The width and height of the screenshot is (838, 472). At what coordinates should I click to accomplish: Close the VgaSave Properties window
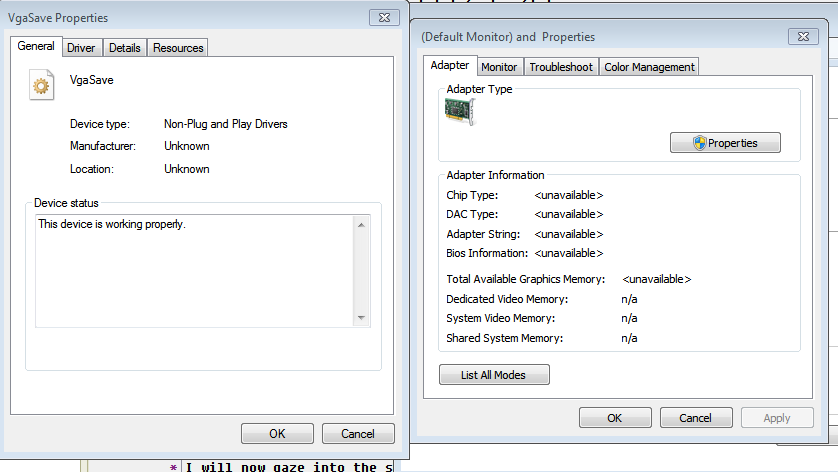[x=384, y=18]
